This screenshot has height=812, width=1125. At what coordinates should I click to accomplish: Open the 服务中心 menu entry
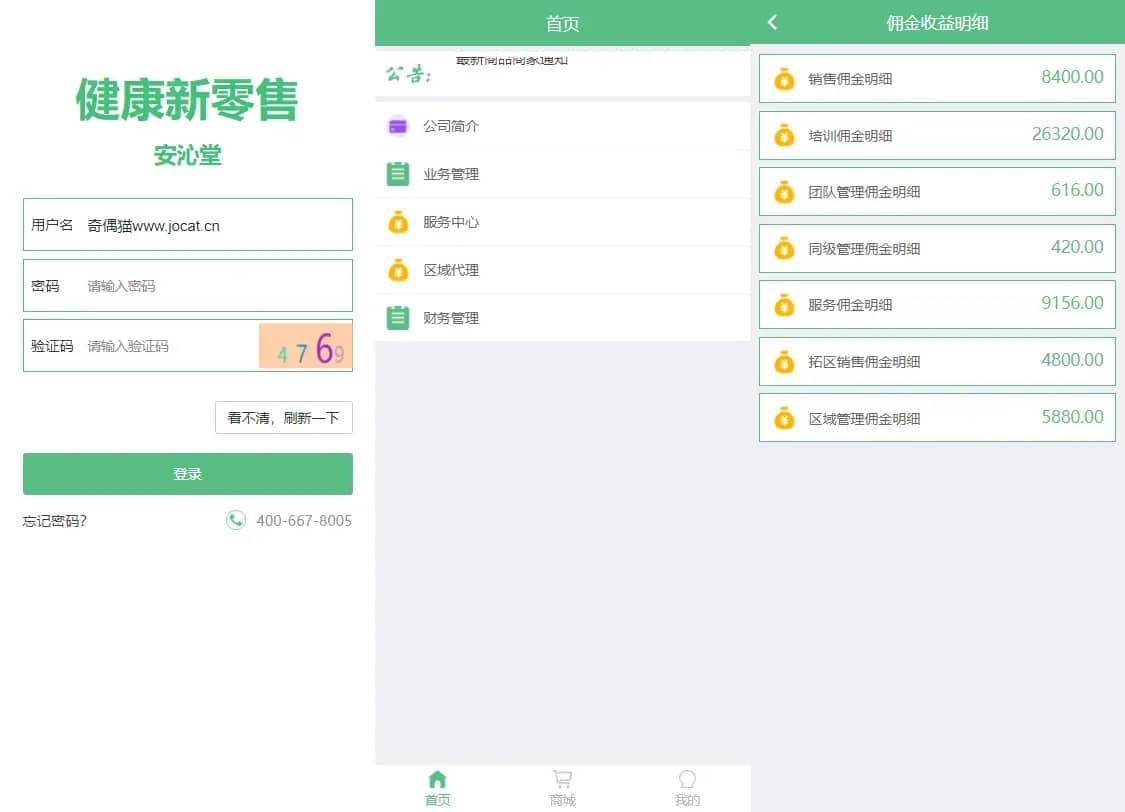(x=562, y=222)
